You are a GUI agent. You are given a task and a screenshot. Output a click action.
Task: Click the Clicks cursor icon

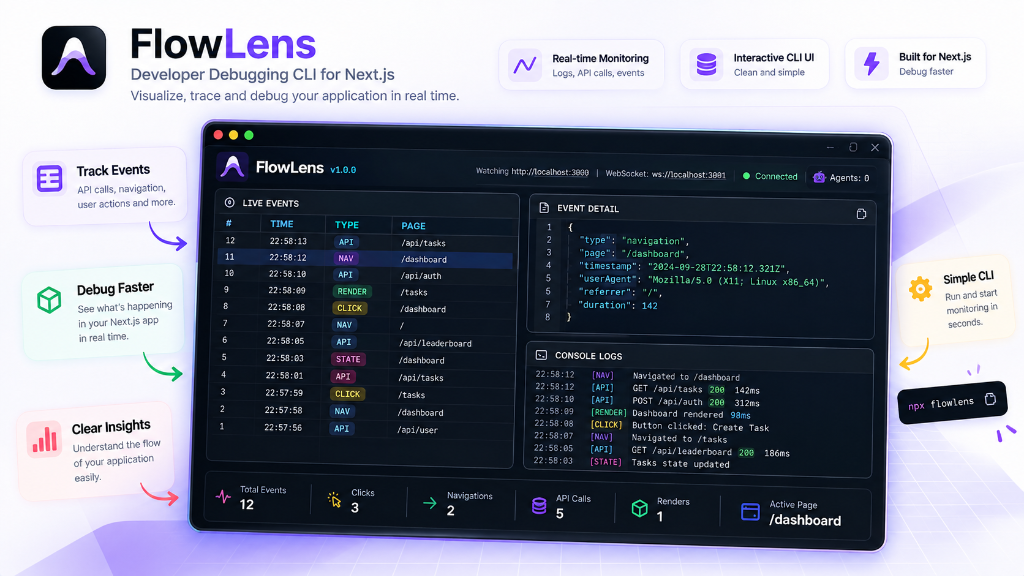(x=334, y=500)
